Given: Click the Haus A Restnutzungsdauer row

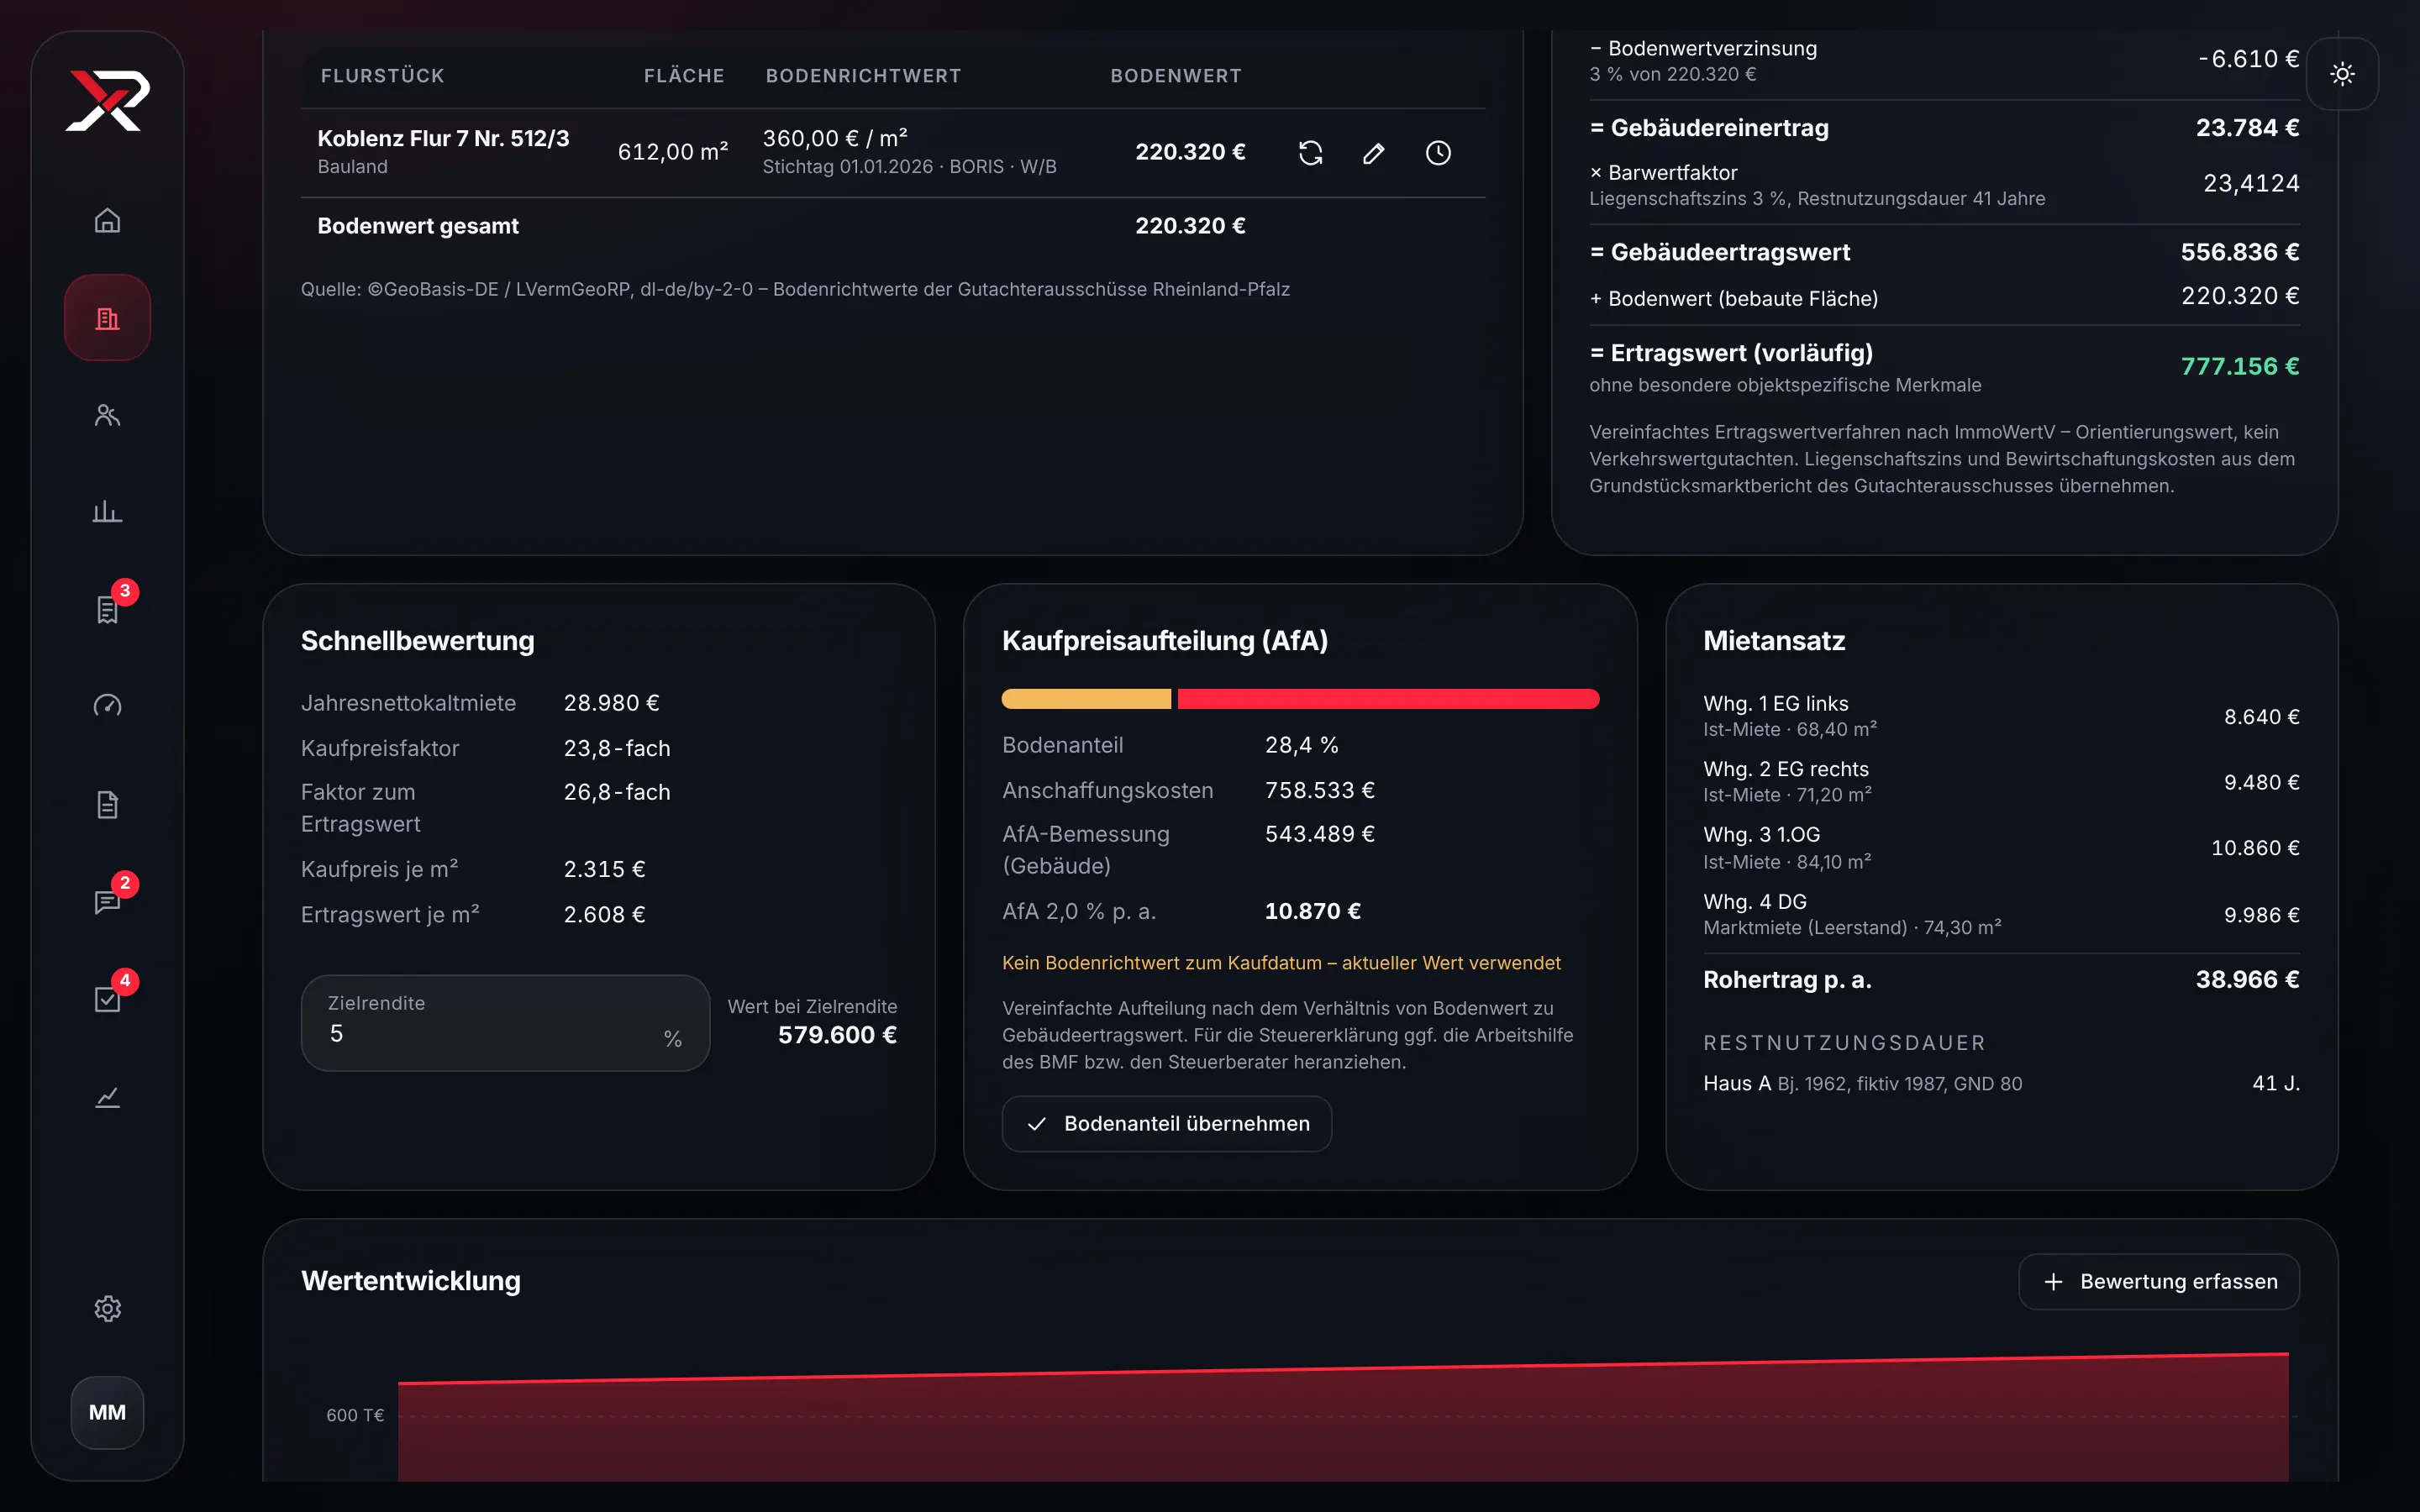Looking at the screenshot, I should click(x=2001, y=1083).
